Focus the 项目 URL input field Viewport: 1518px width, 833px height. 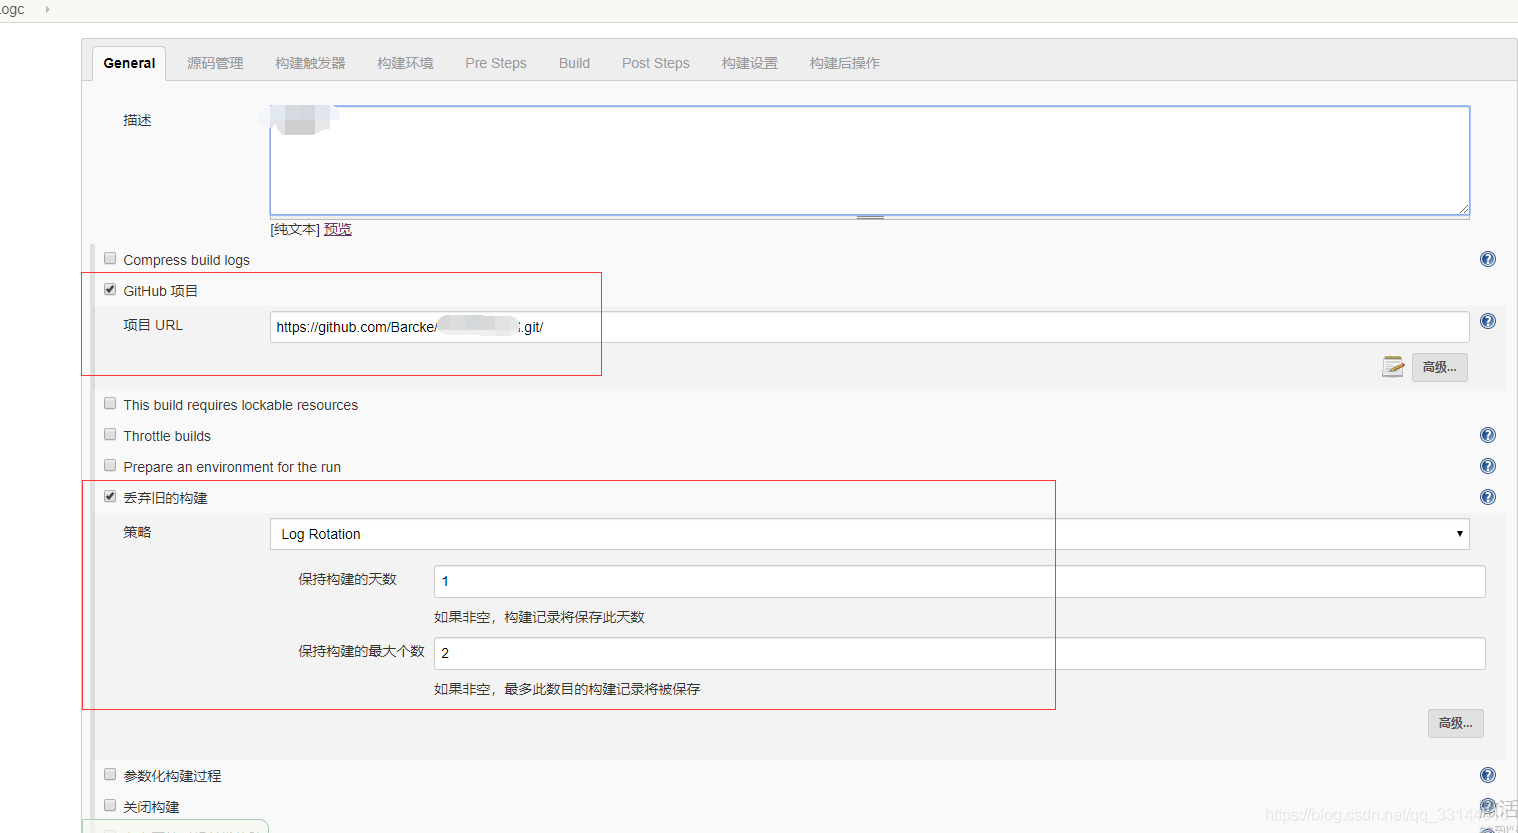(x=869, y=327)
